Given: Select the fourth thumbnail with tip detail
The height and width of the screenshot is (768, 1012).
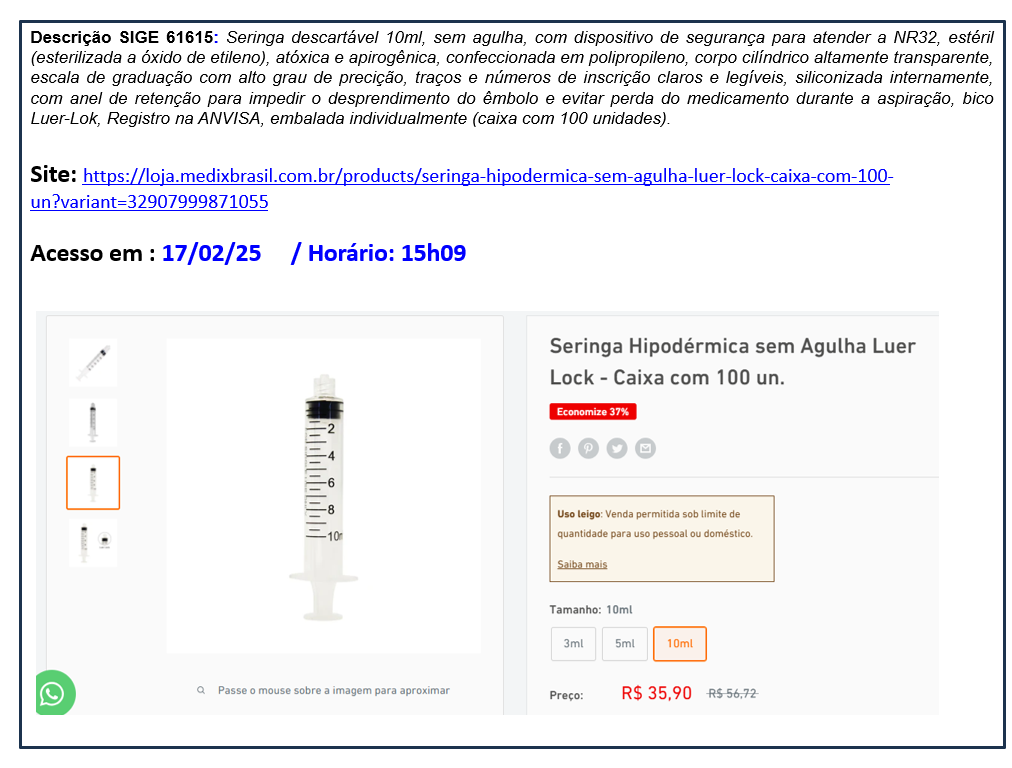Looking at the screenshot, I should pyautogui.click(x=93, y=543).
